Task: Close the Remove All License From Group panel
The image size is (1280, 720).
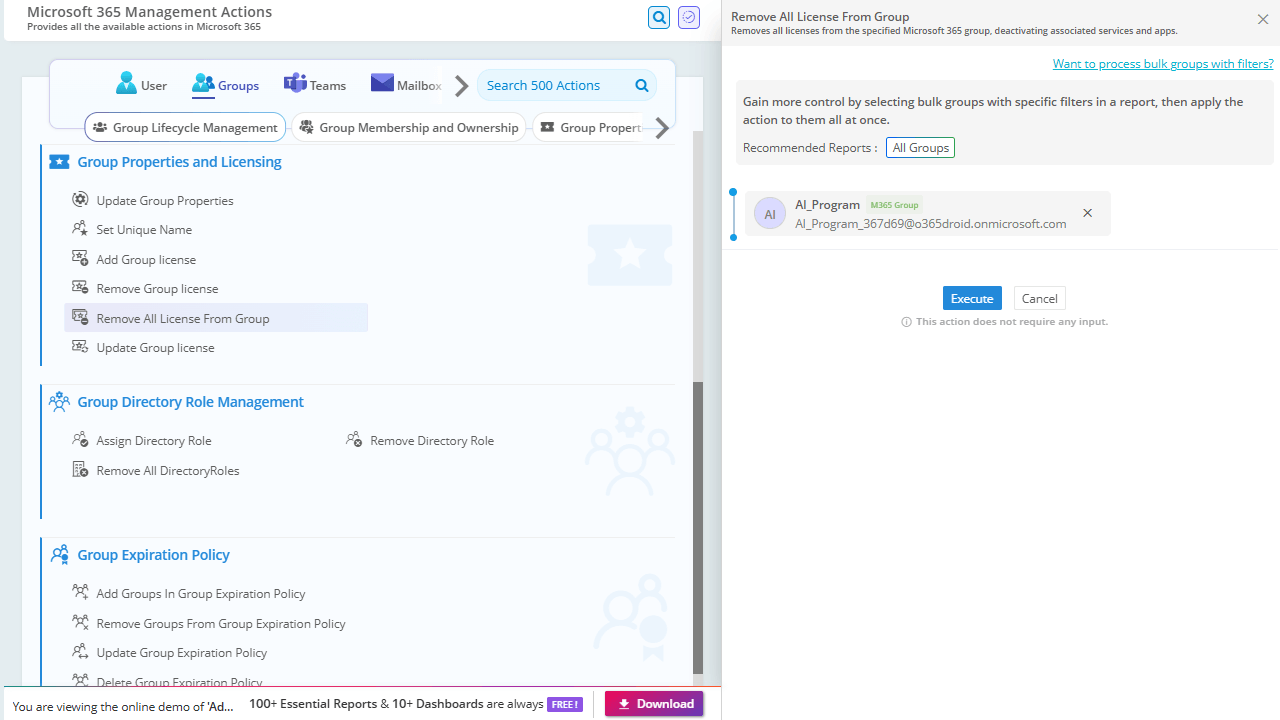Action: tap(1263, 19)
